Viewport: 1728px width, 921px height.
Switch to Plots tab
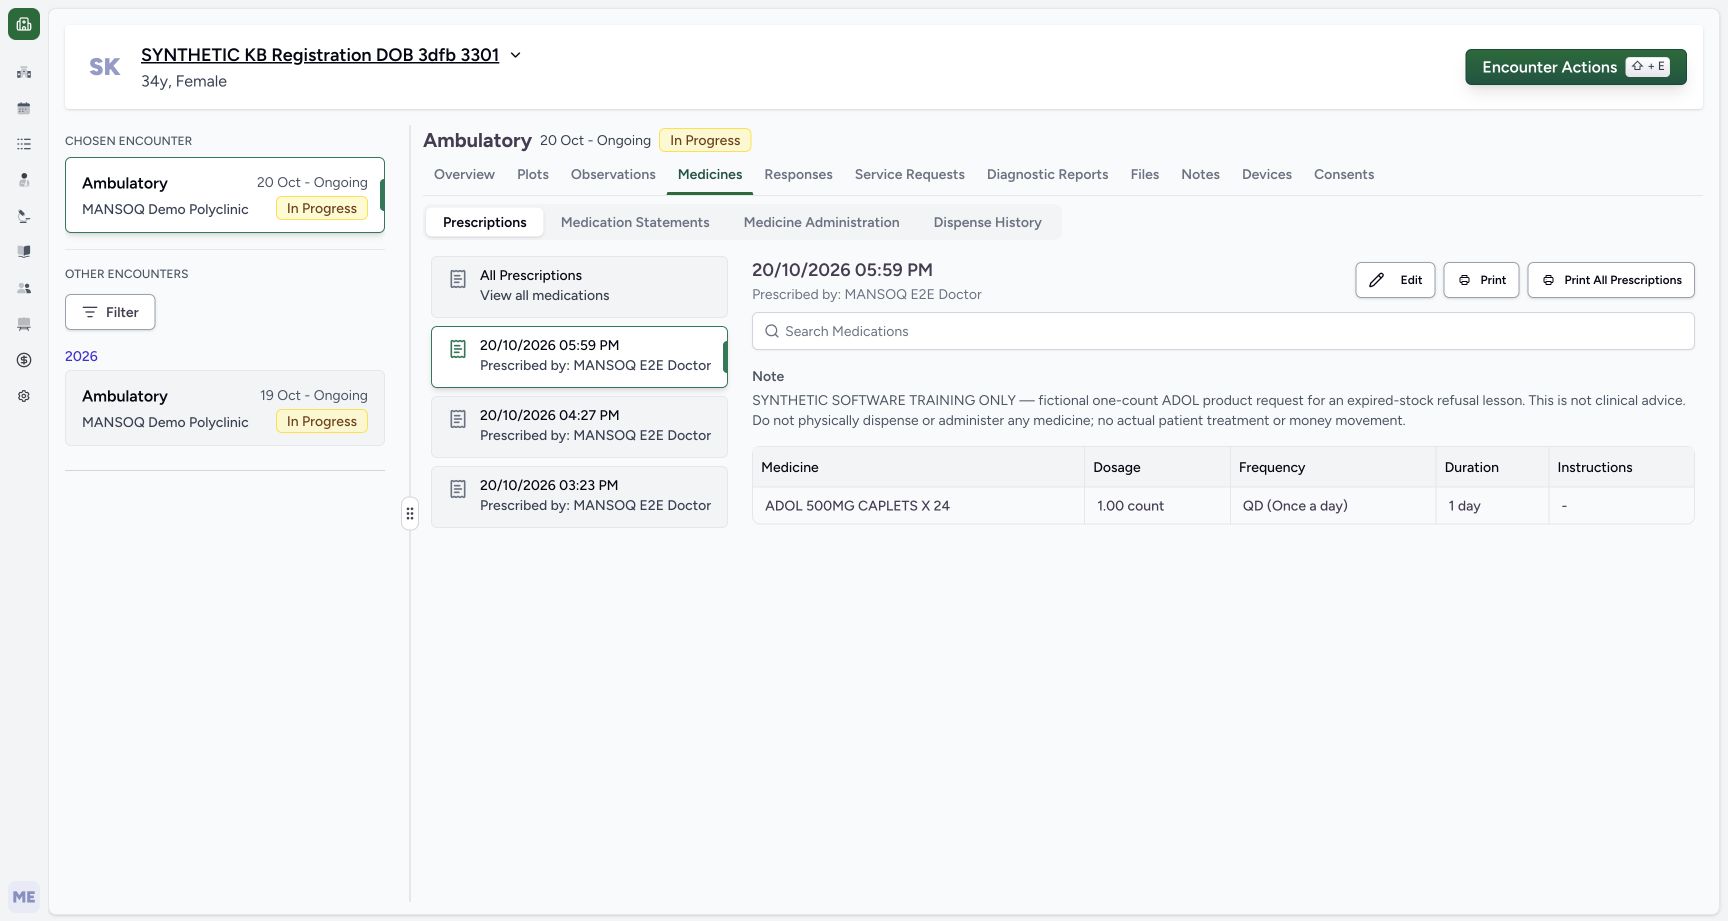pyautogui.click(x=533, y=174)
